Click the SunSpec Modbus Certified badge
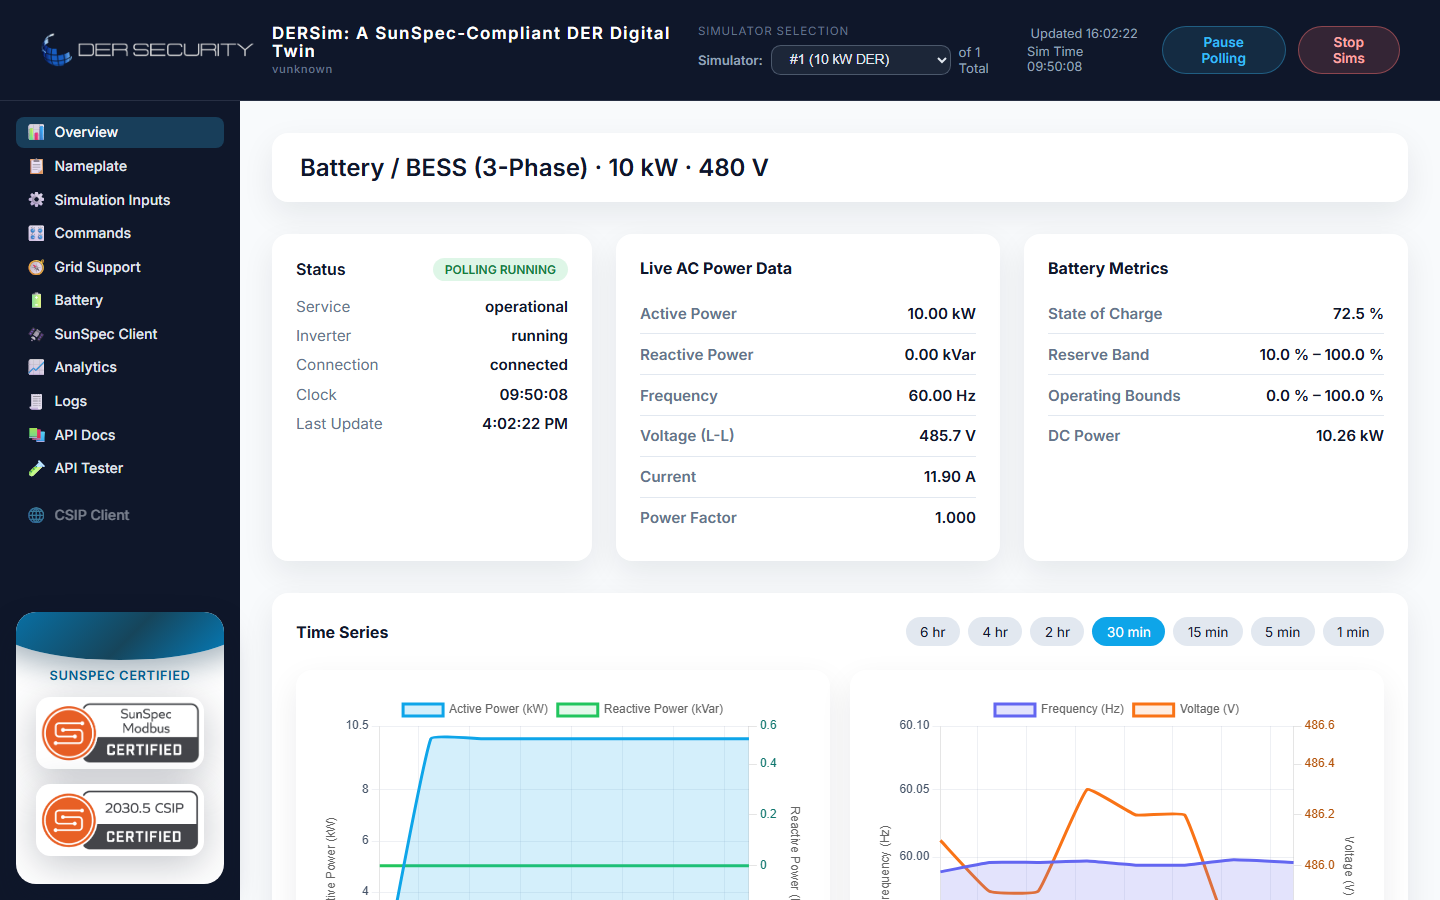Viewport: 1440px width, 900px height. 120,733
